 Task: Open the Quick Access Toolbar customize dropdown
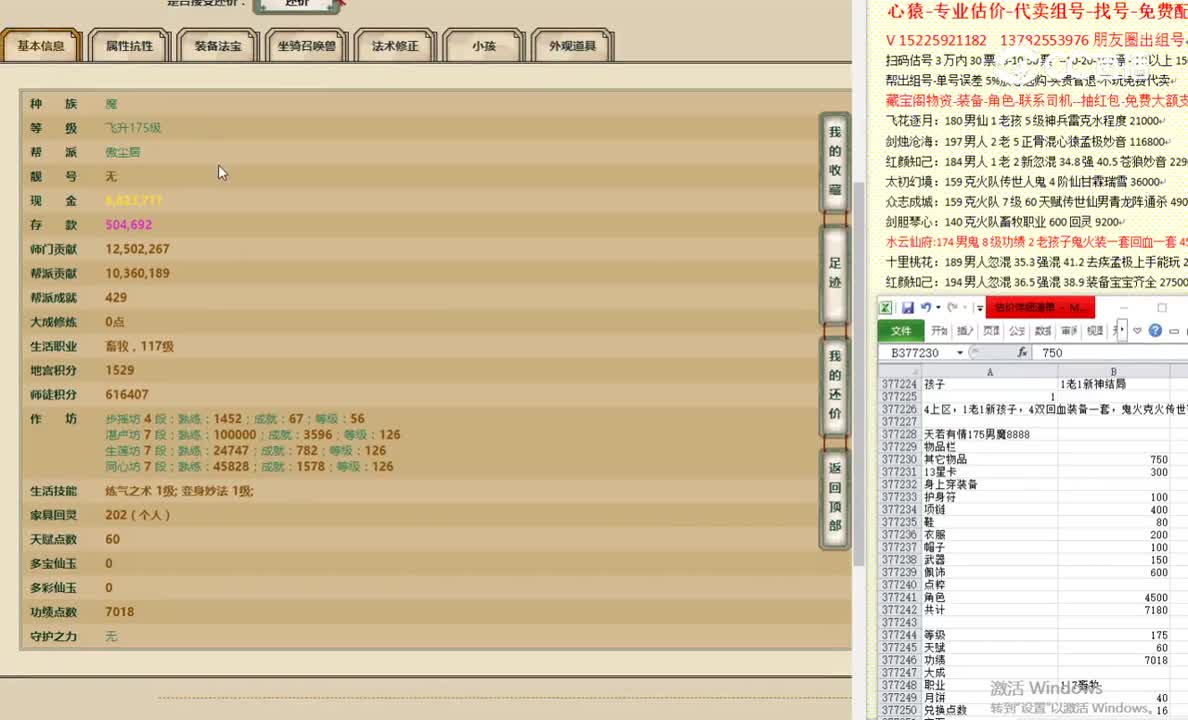979,307
